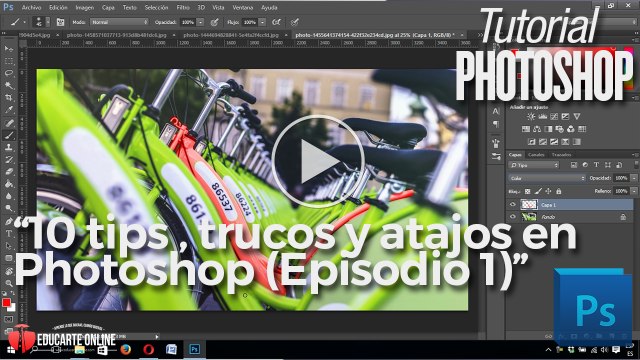
Task: Select the Dodge tool
Action: [9, 209]
